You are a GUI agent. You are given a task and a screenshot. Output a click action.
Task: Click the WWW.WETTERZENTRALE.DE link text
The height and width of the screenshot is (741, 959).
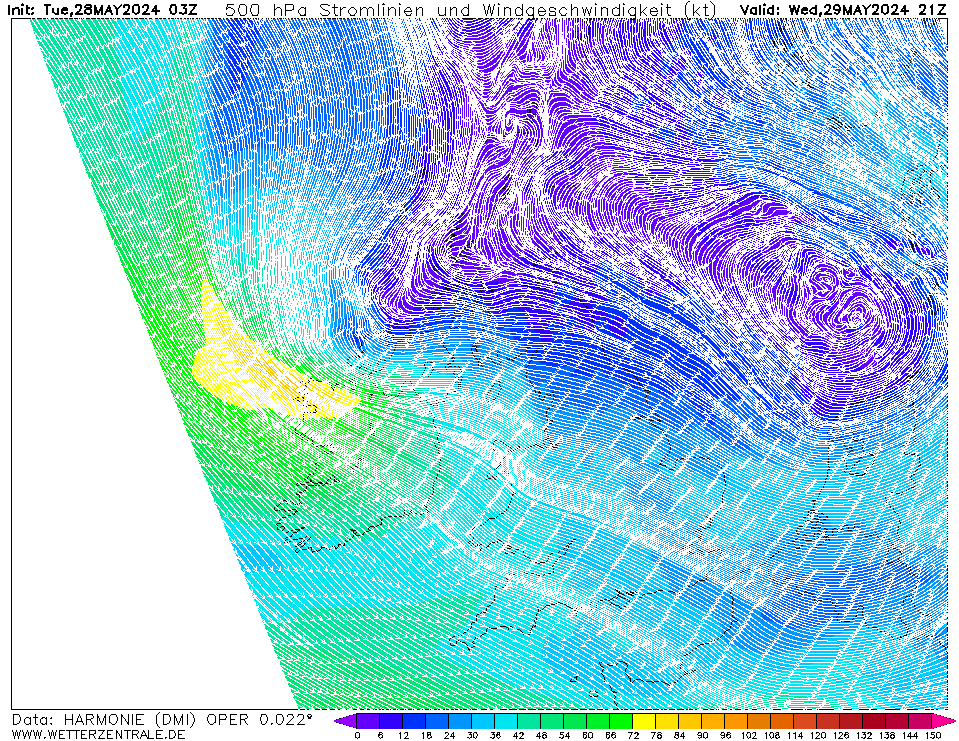tap(98, 734)
